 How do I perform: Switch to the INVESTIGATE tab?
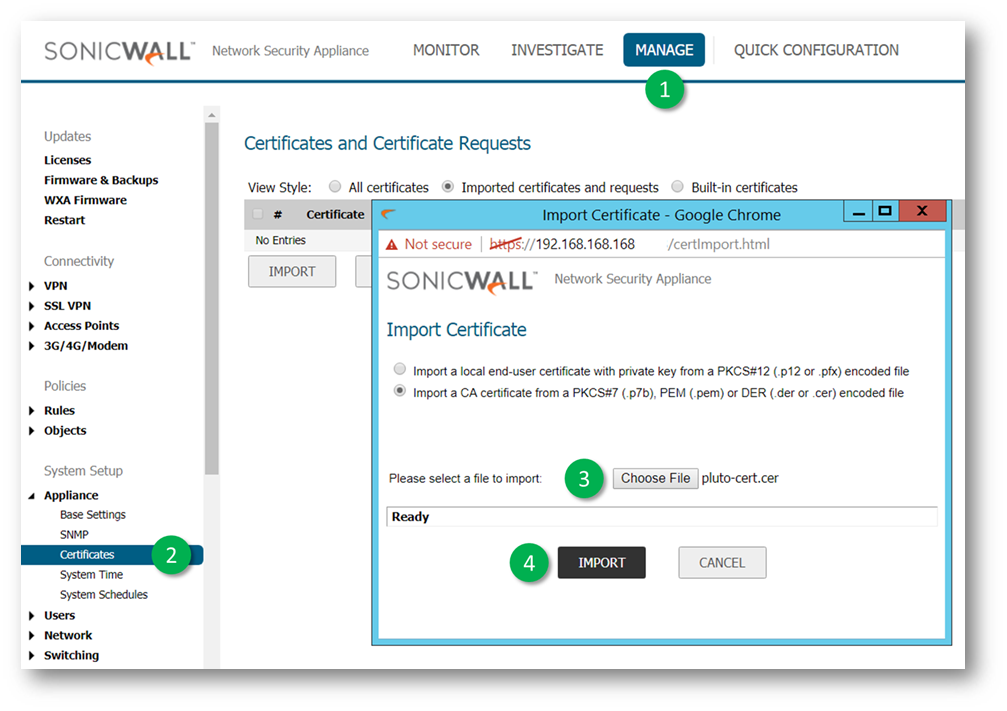click(x=557, y=50)
